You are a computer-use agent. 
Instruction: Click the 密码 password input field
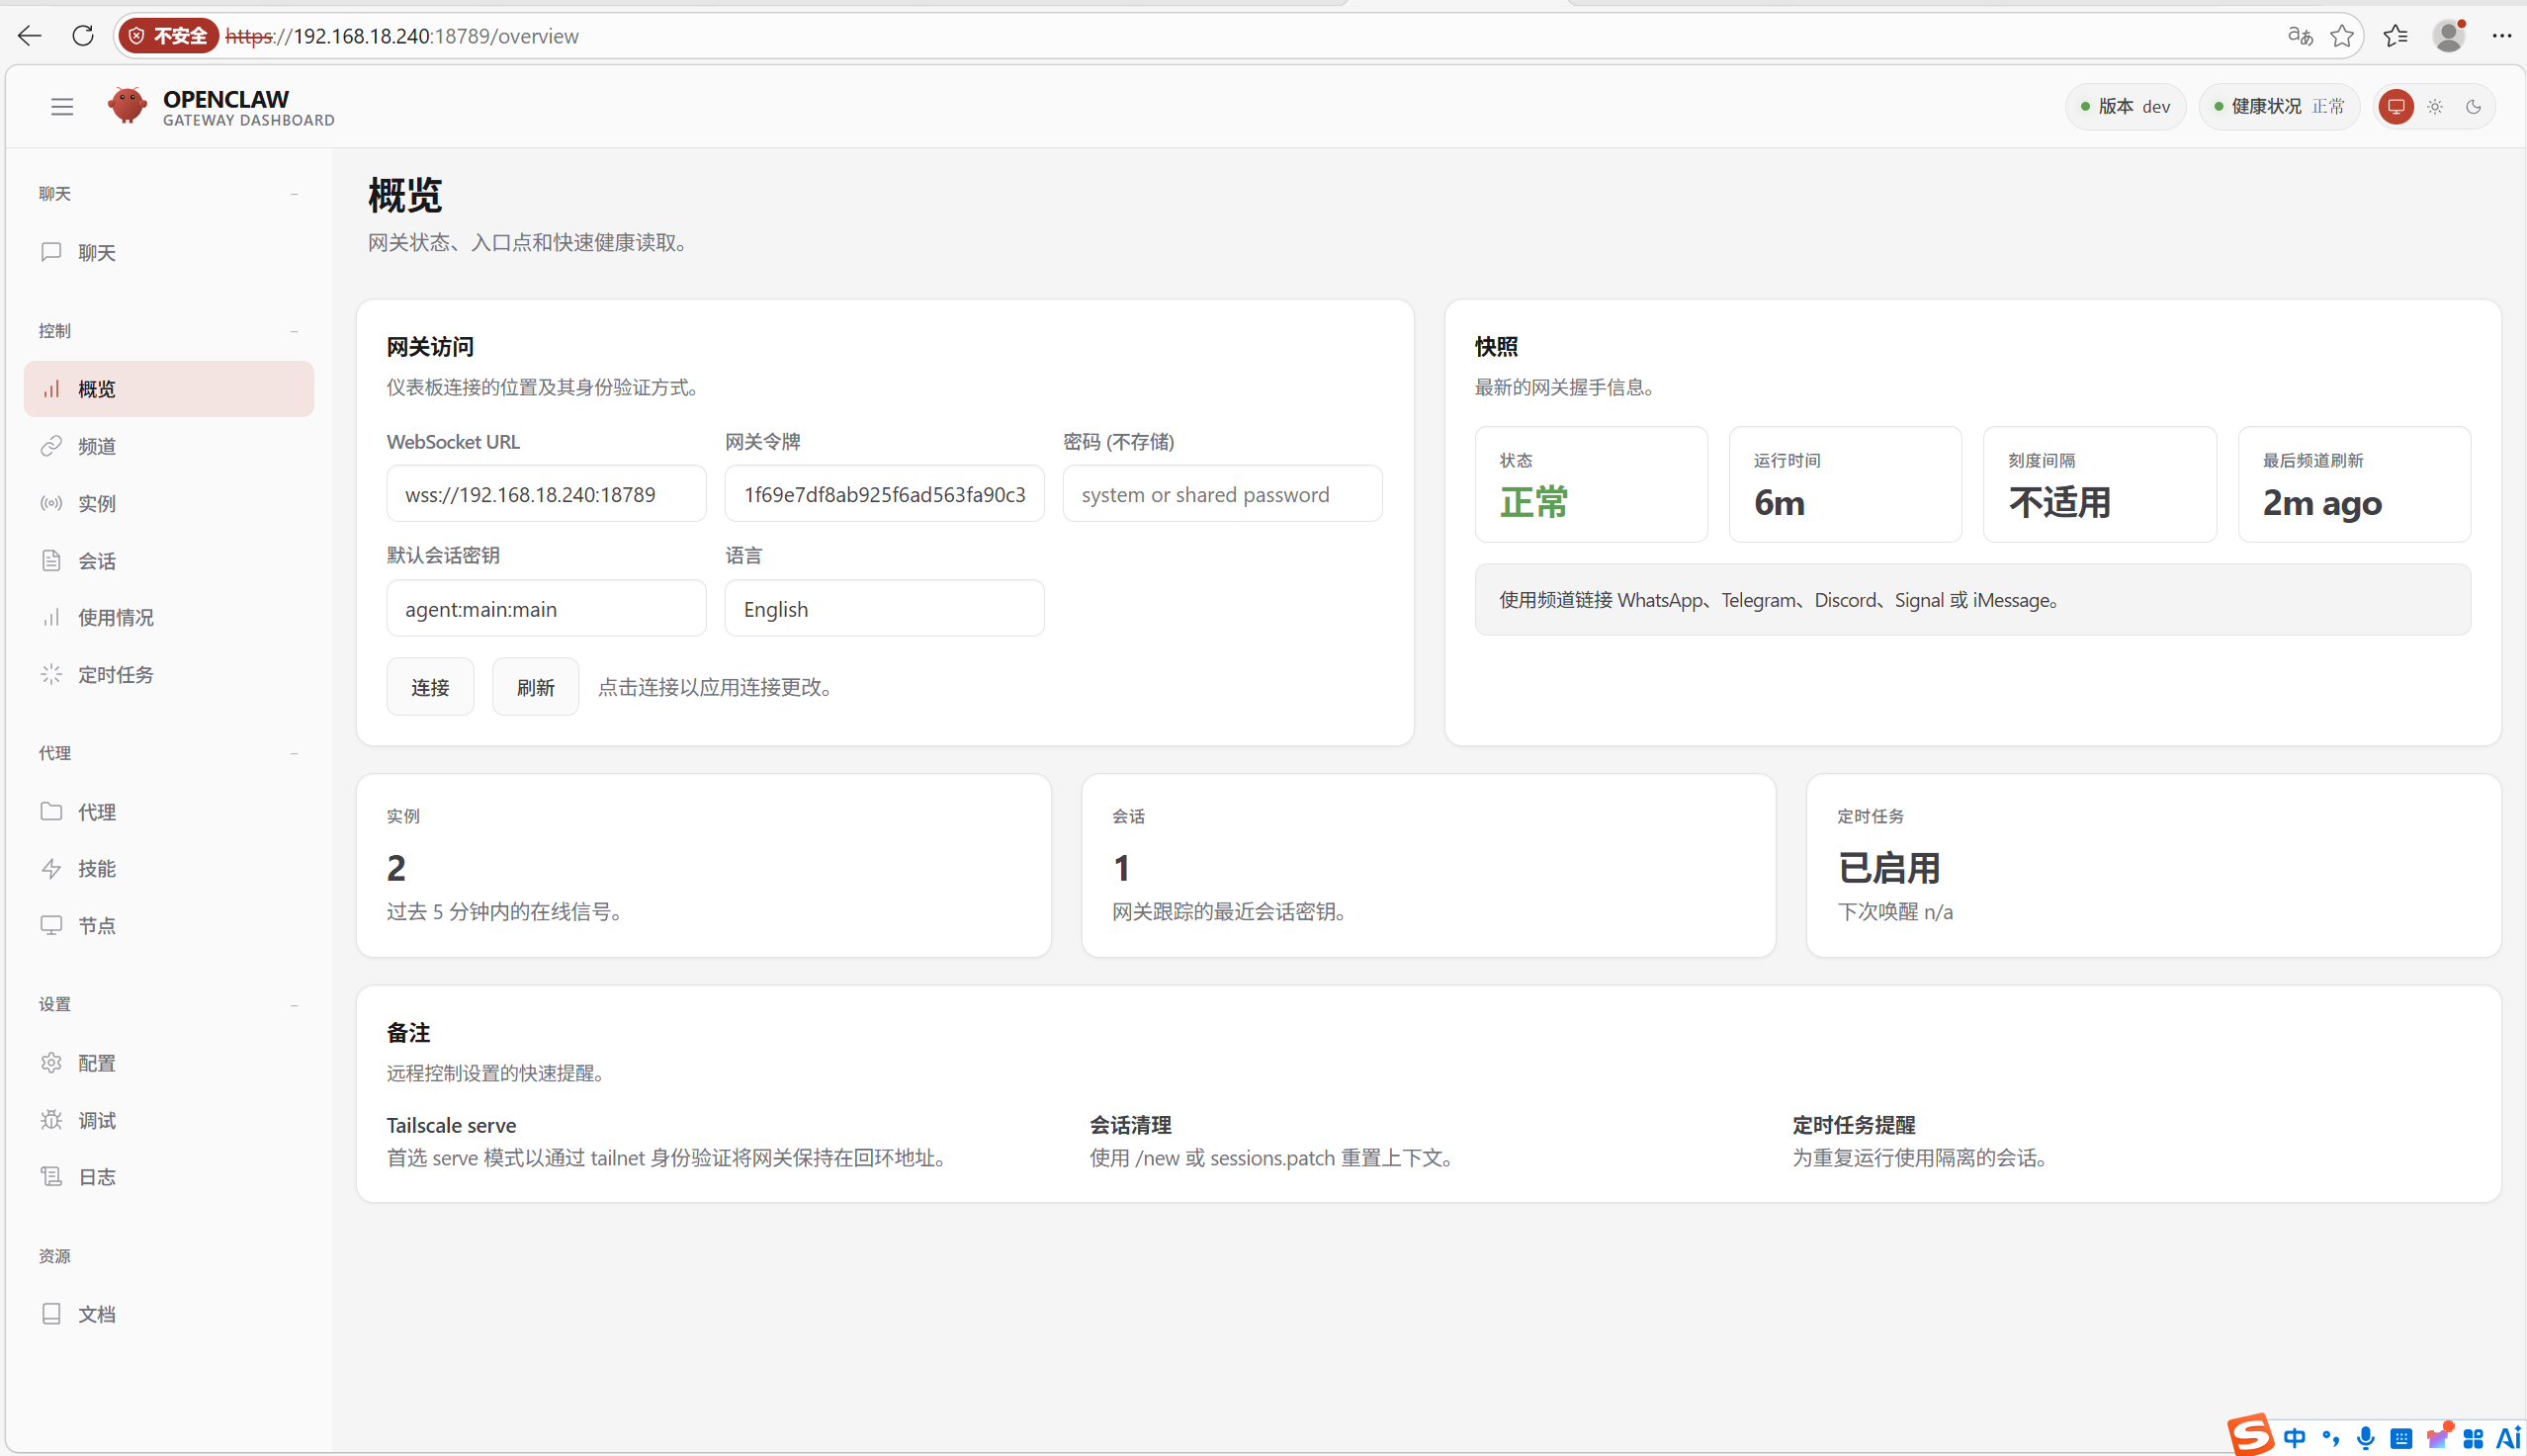[1222, 494]
